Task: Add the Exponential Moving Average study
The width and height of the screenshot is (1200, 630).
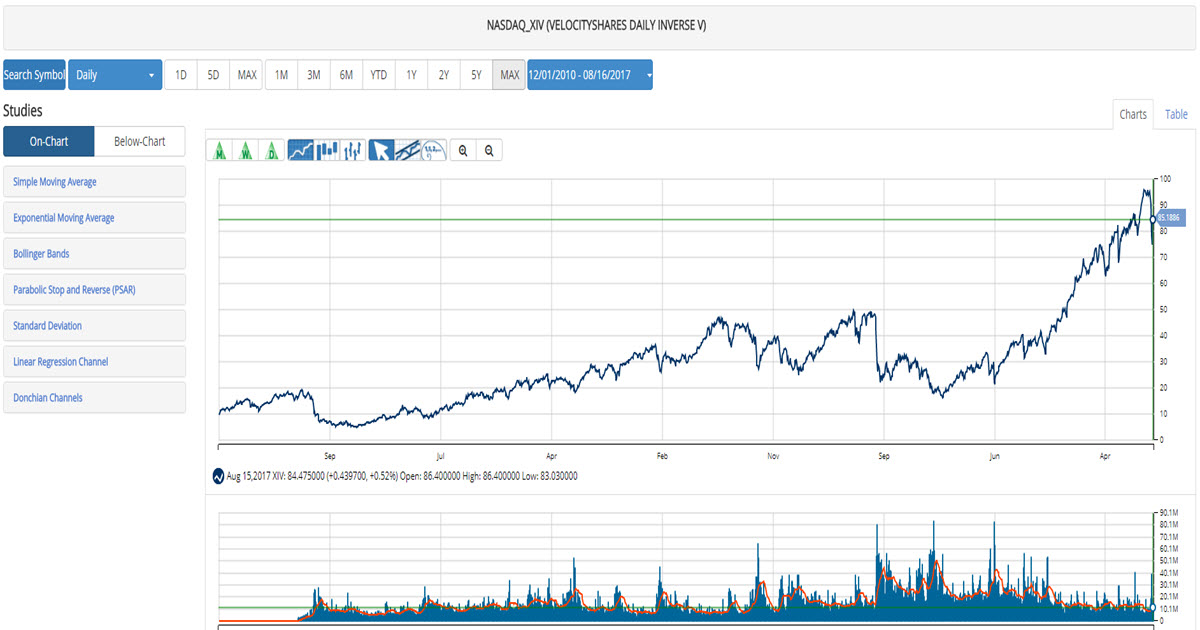Action: click(94, 218)
